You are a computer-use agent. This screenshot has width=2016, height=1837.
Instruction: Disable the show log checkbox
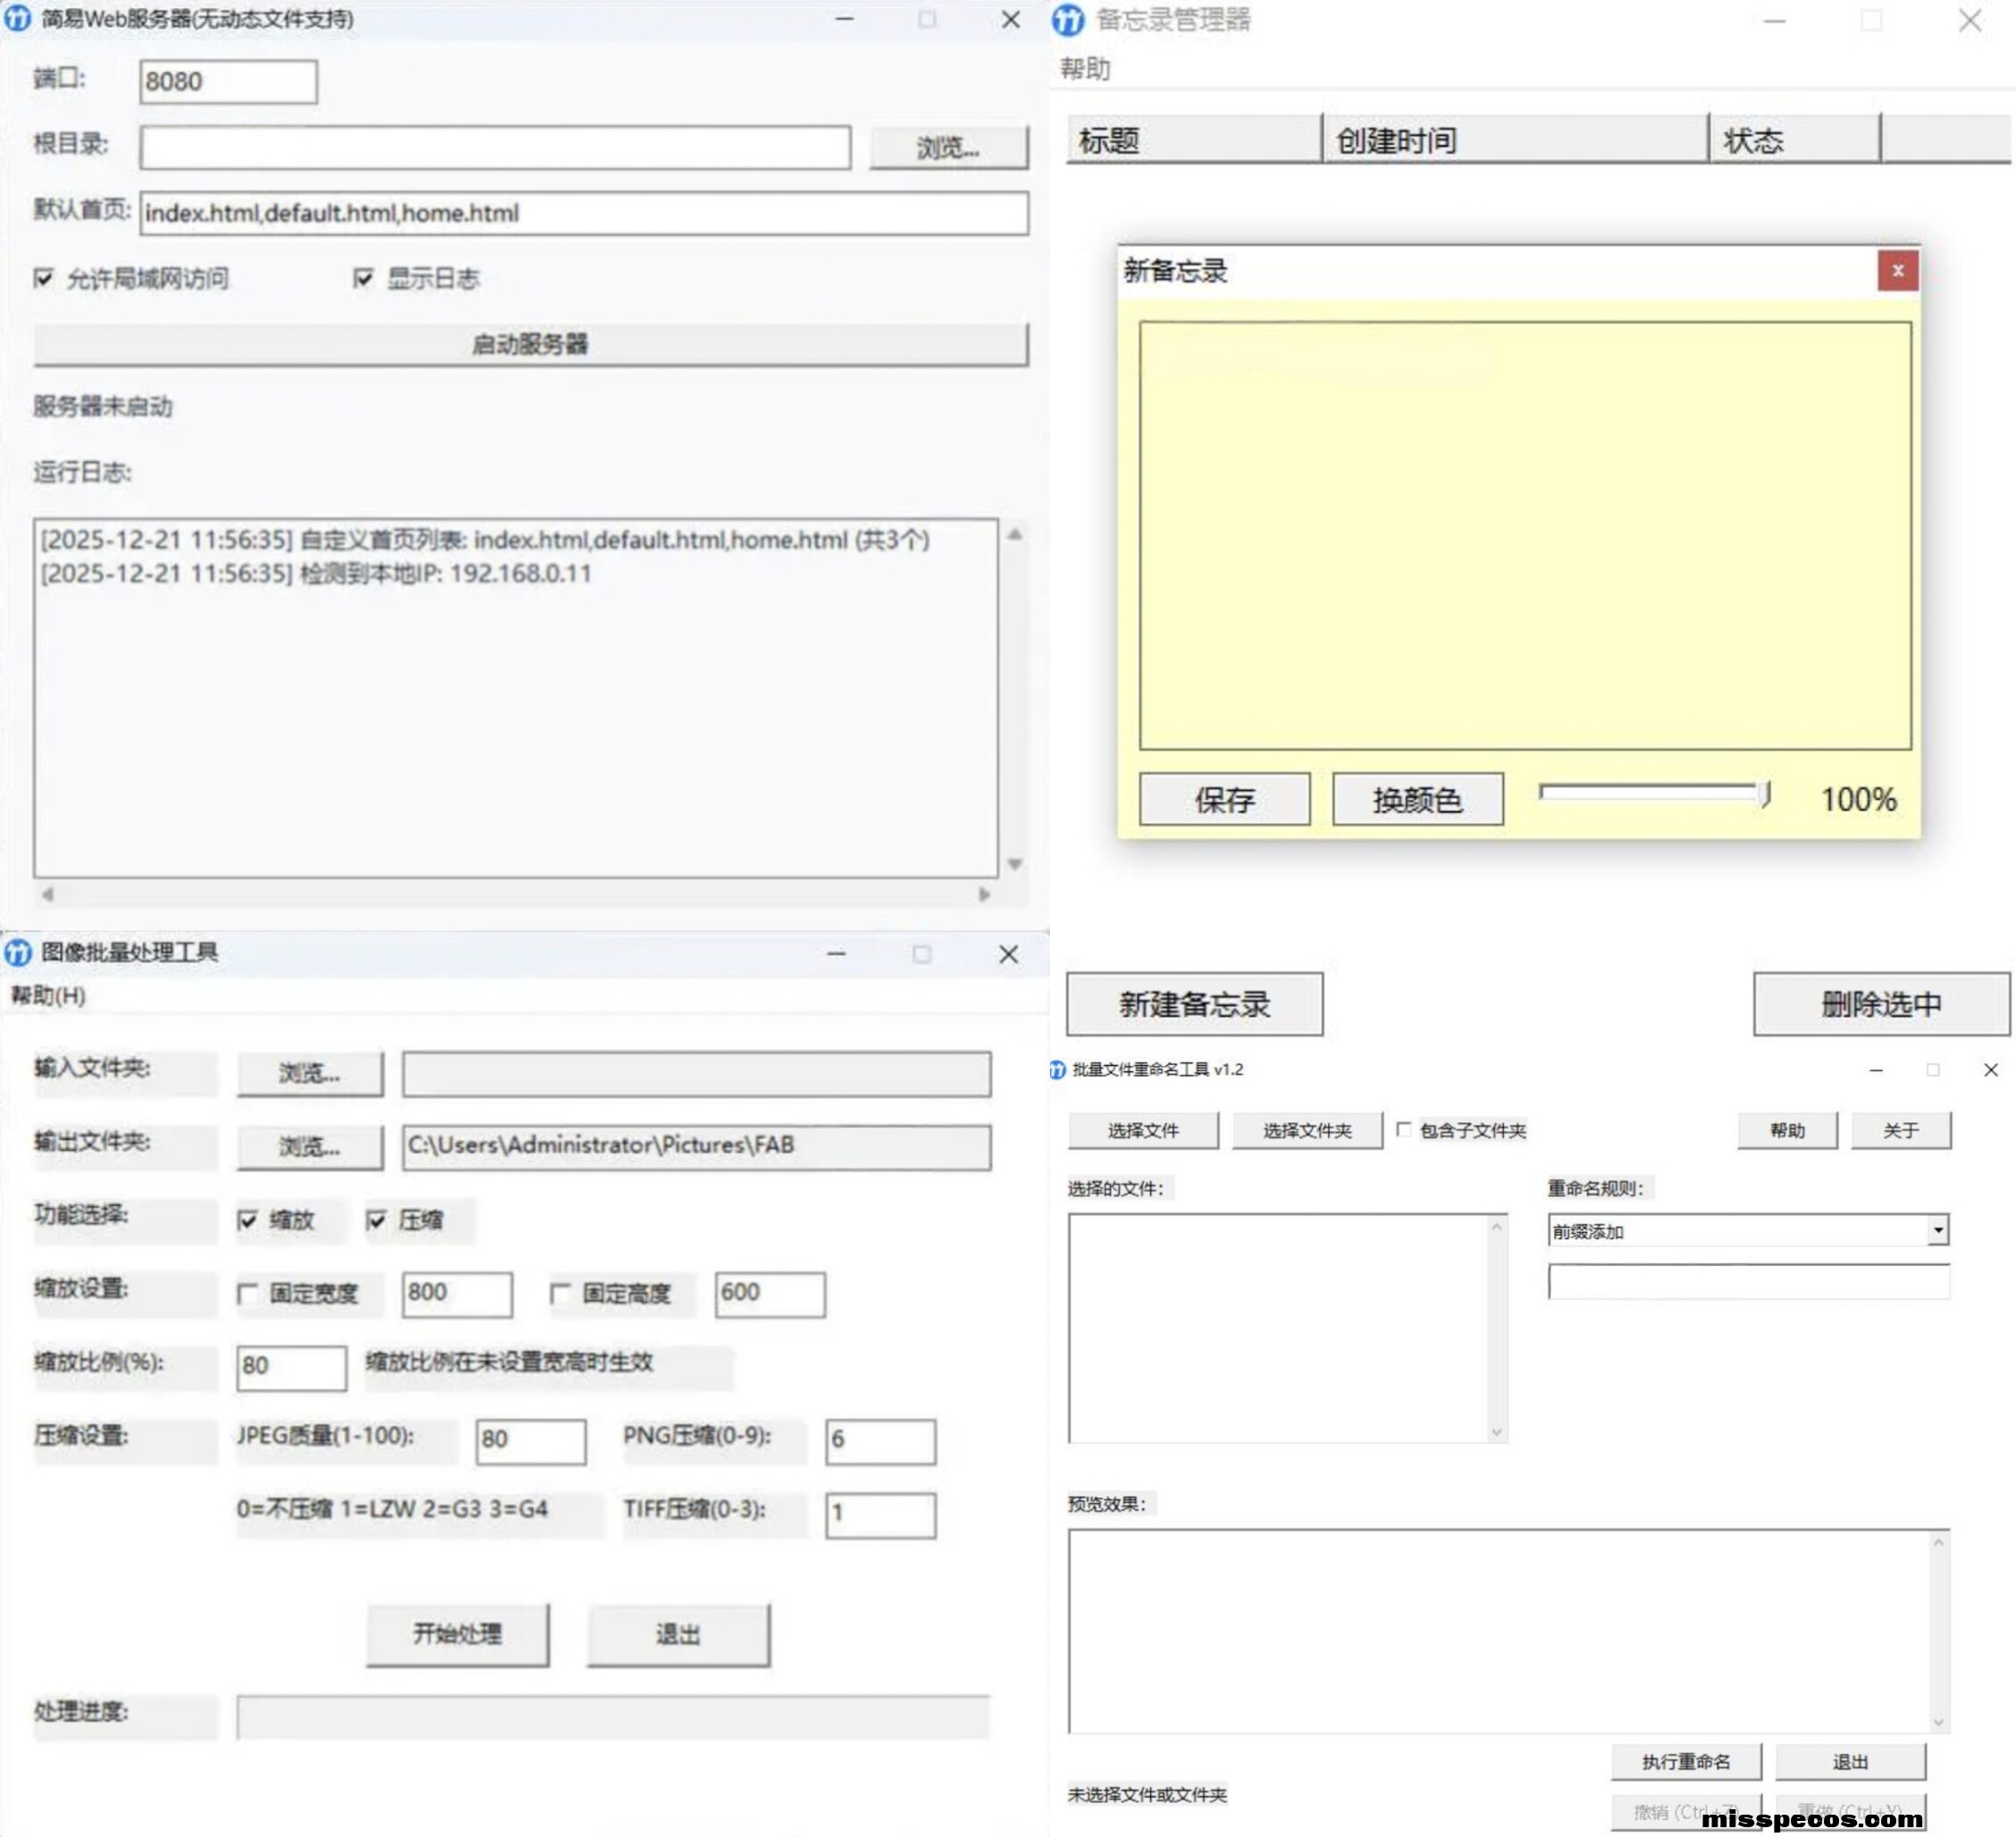364,278
